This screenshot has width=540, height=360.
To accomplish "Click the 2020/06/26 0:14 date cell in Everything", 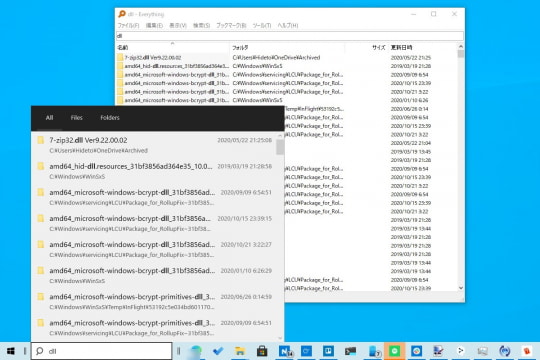I will pos(409,109).
